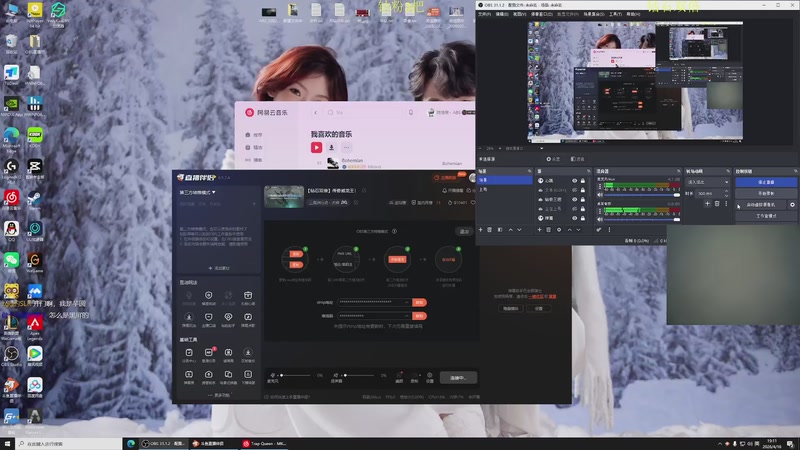Copy the rtmp address
Image resolution: width=800 pixels, height=450 pixels.
pyautogui.click(x=419, y=302)
